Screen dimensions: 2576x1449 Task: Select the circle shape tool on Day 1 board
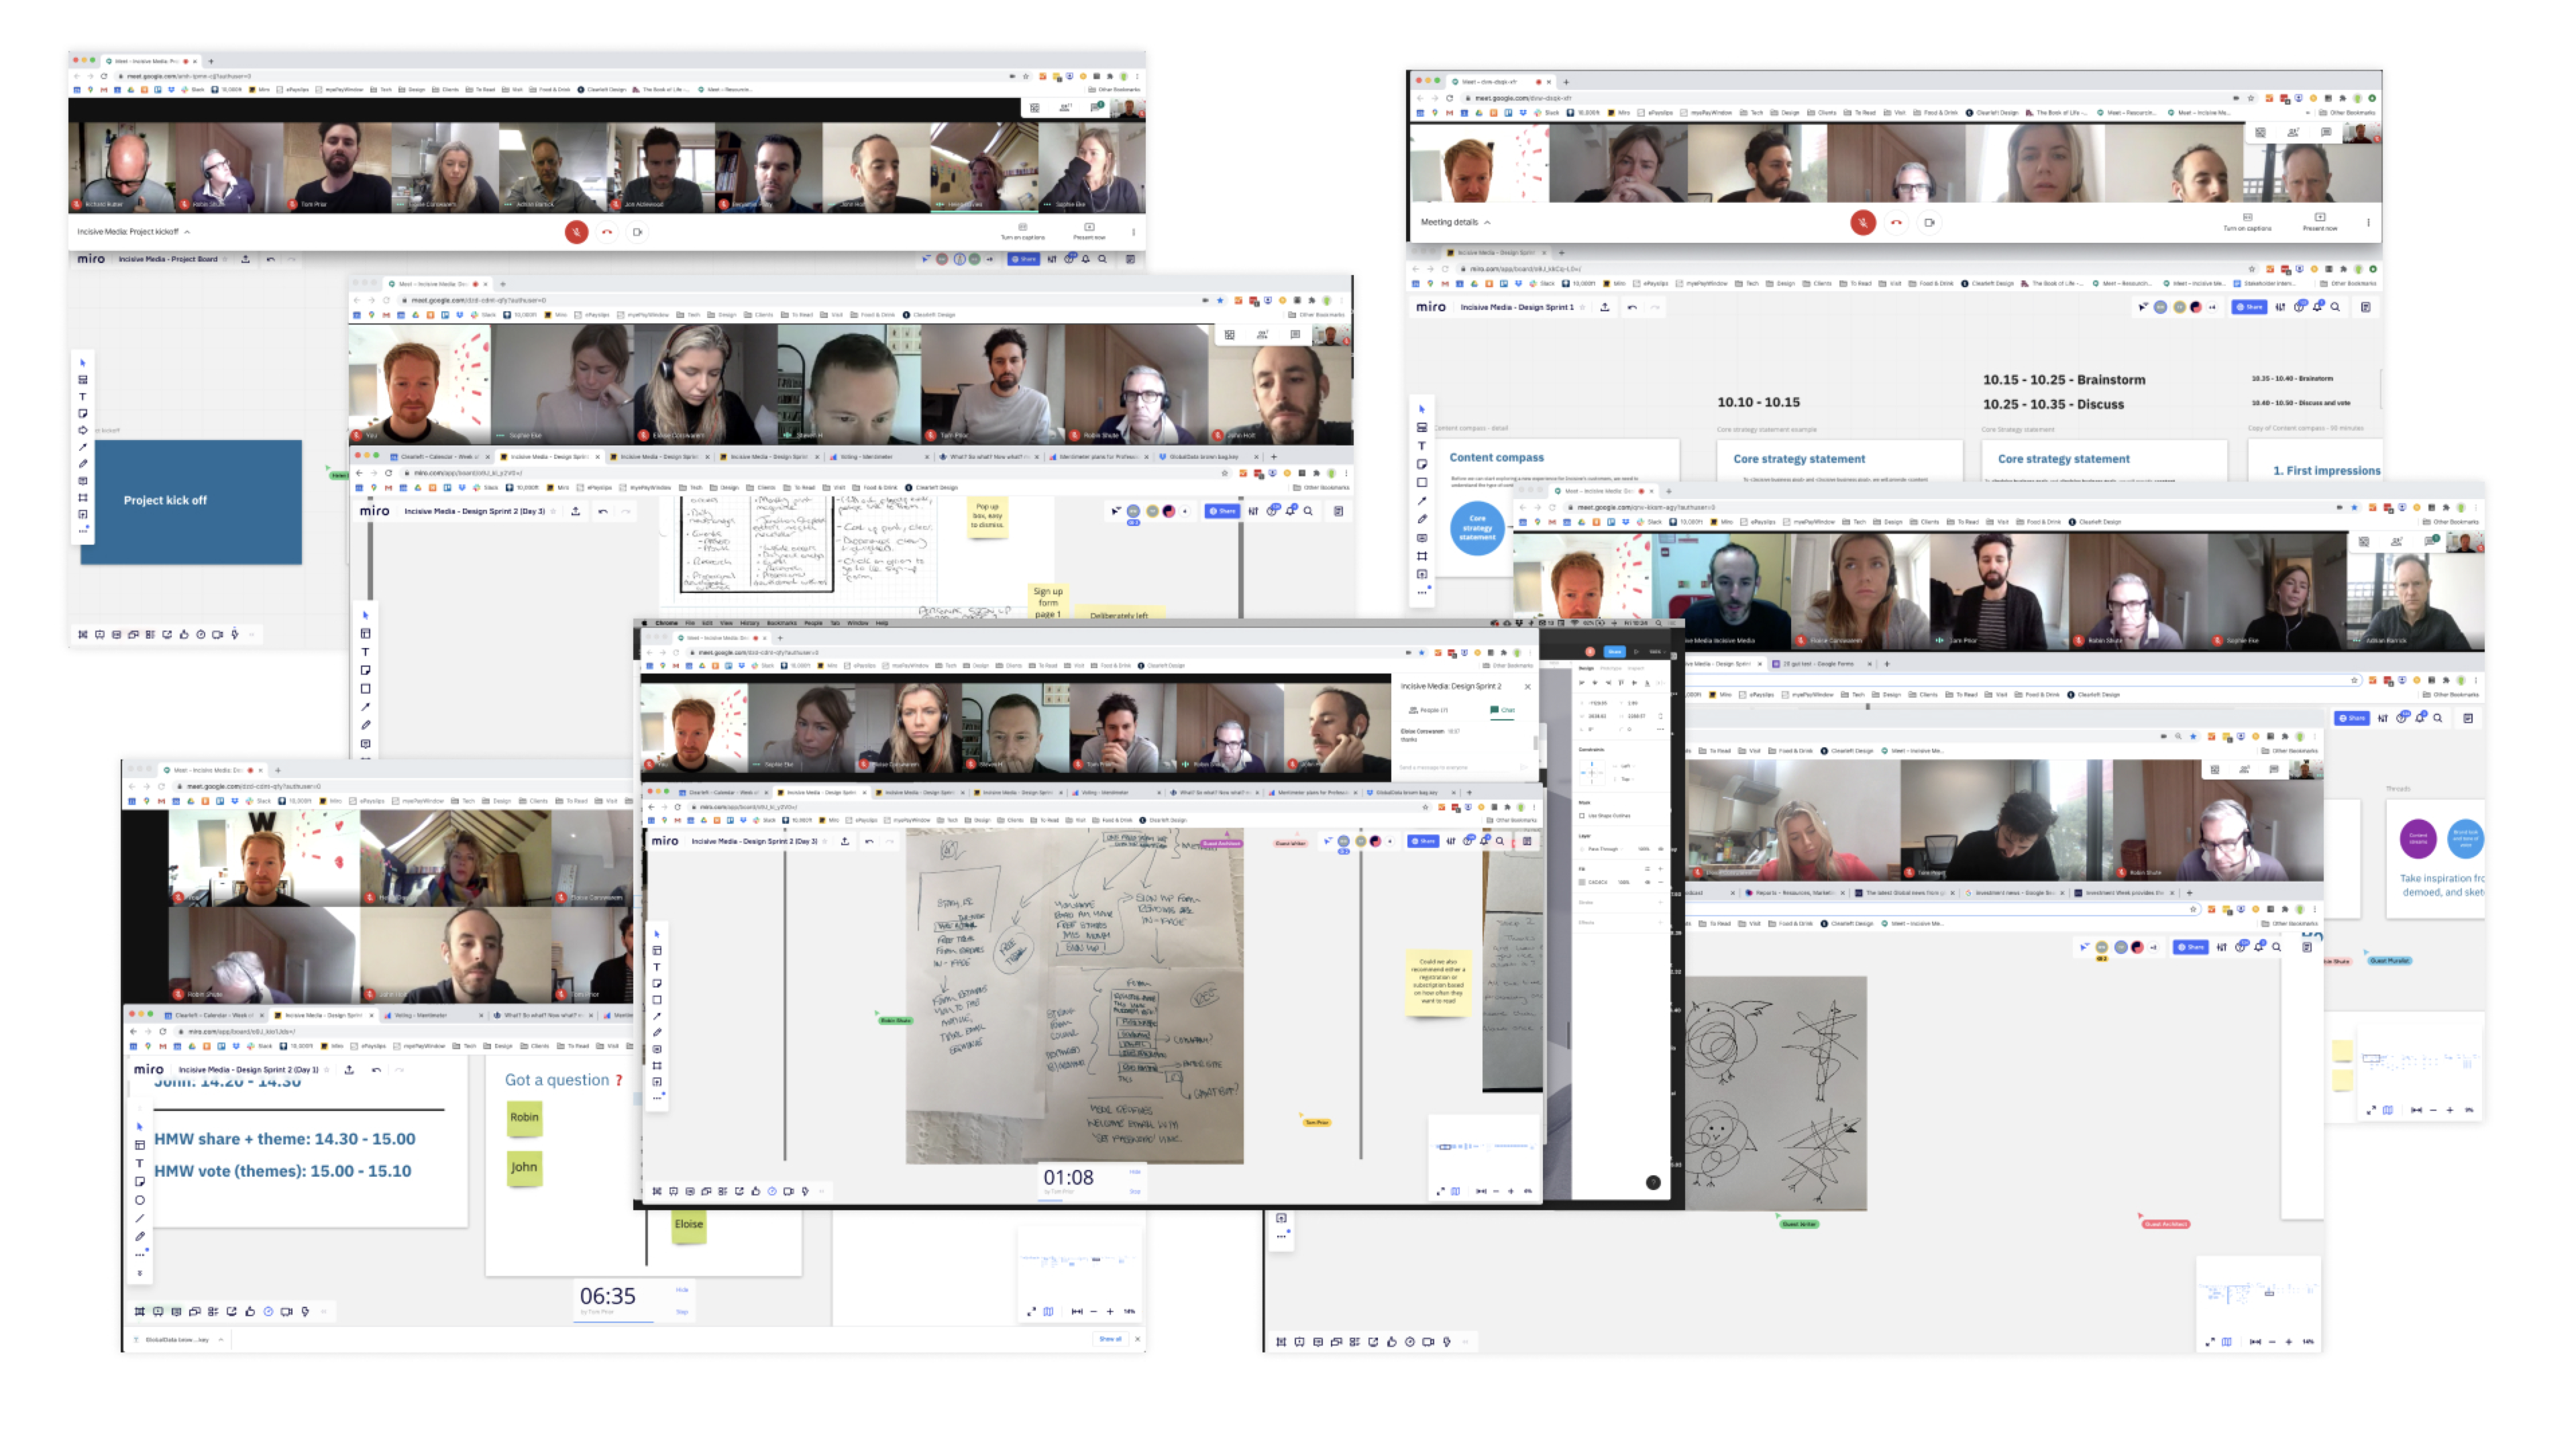(140, 1200)
